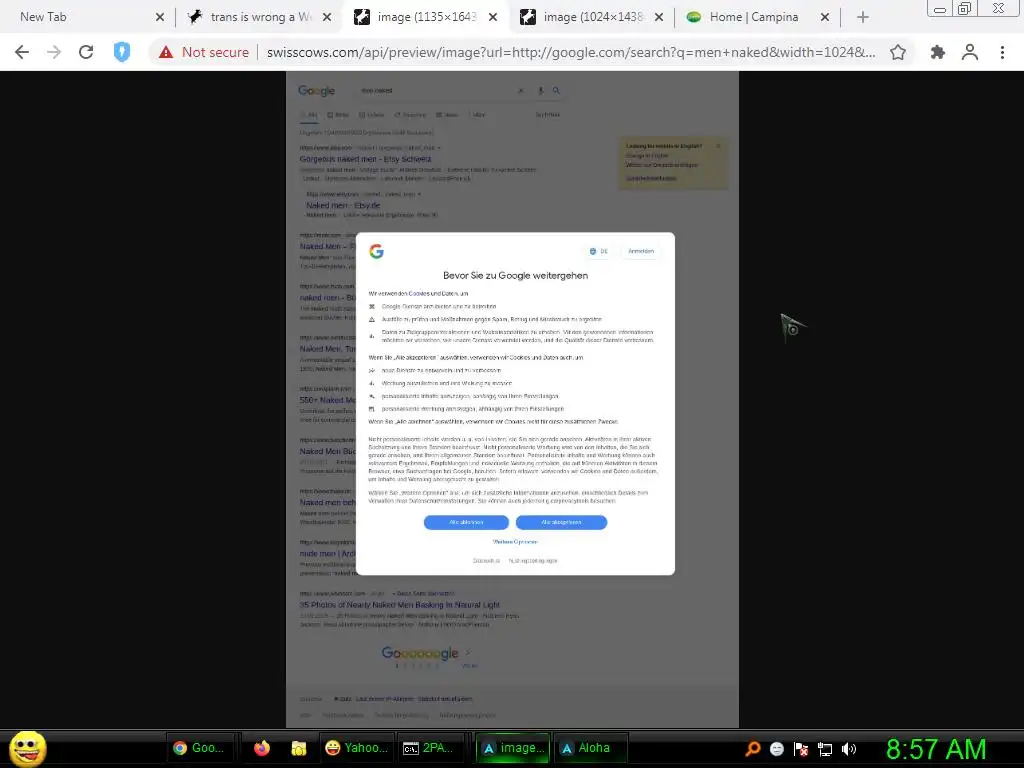Close the image (1135×1643) tab
Image resolution: width=1024 pixels, height=768 pixels.
click(493, 17)
